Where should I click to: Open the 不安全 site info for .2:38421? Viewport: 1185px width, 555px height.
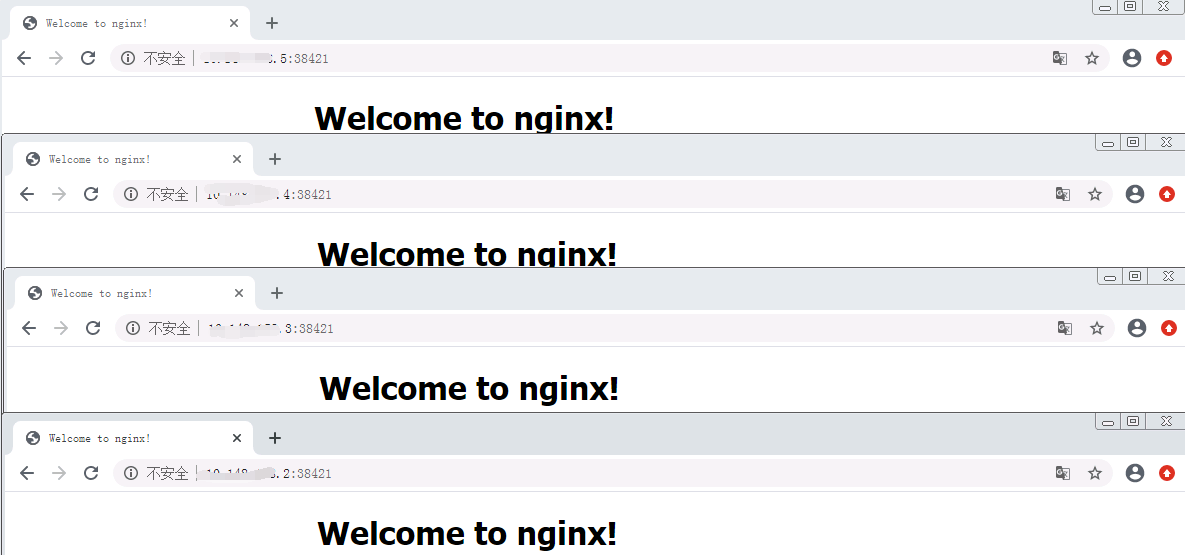(158, 473)
